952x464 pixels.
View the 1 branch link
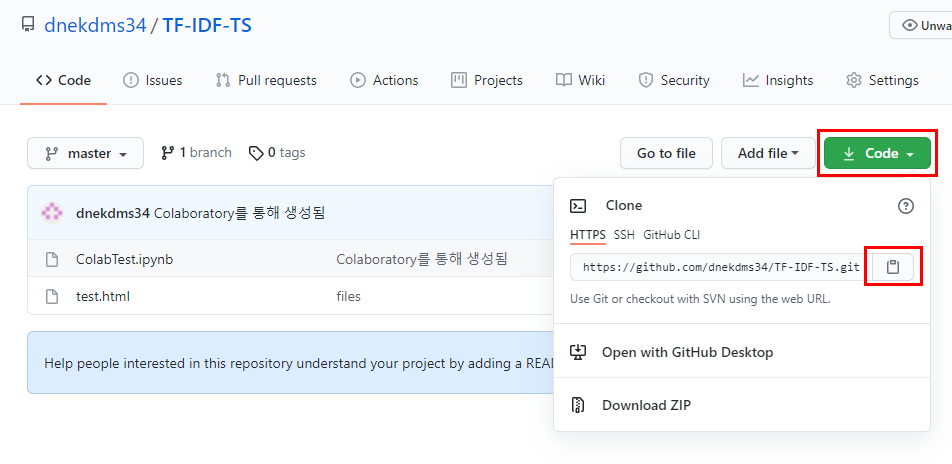[196, 152]
